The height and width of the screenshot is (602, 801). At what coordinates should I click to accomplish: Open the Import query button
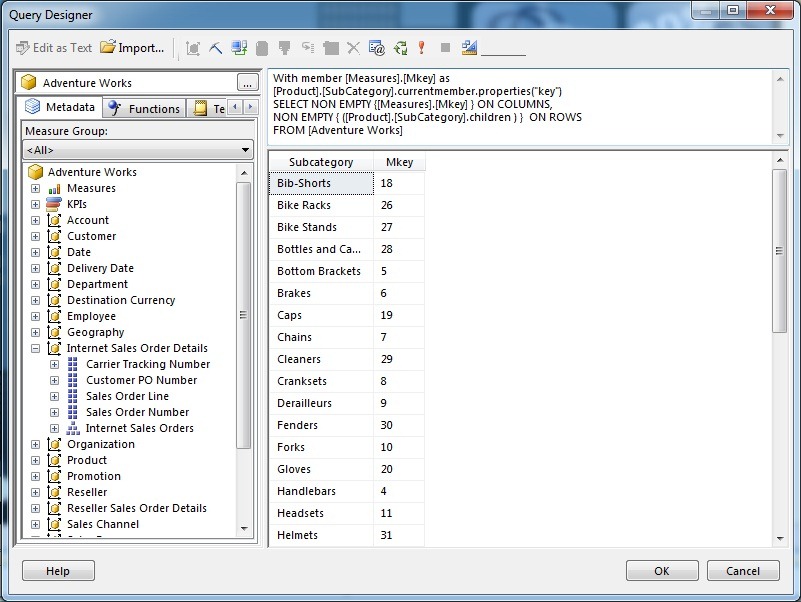coord(132,48)
